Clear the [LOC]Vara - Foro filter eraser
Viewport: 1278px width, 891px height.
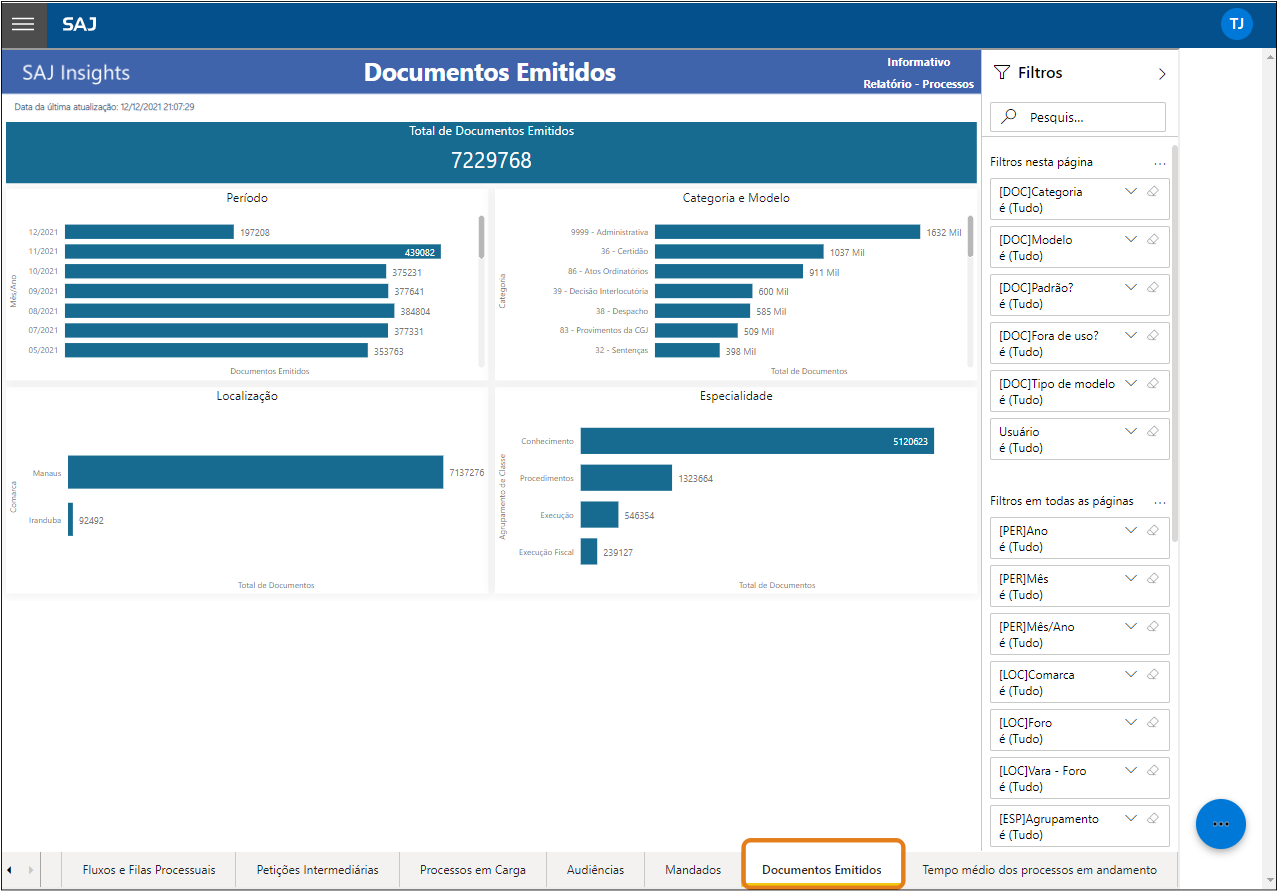point(1153,770)
